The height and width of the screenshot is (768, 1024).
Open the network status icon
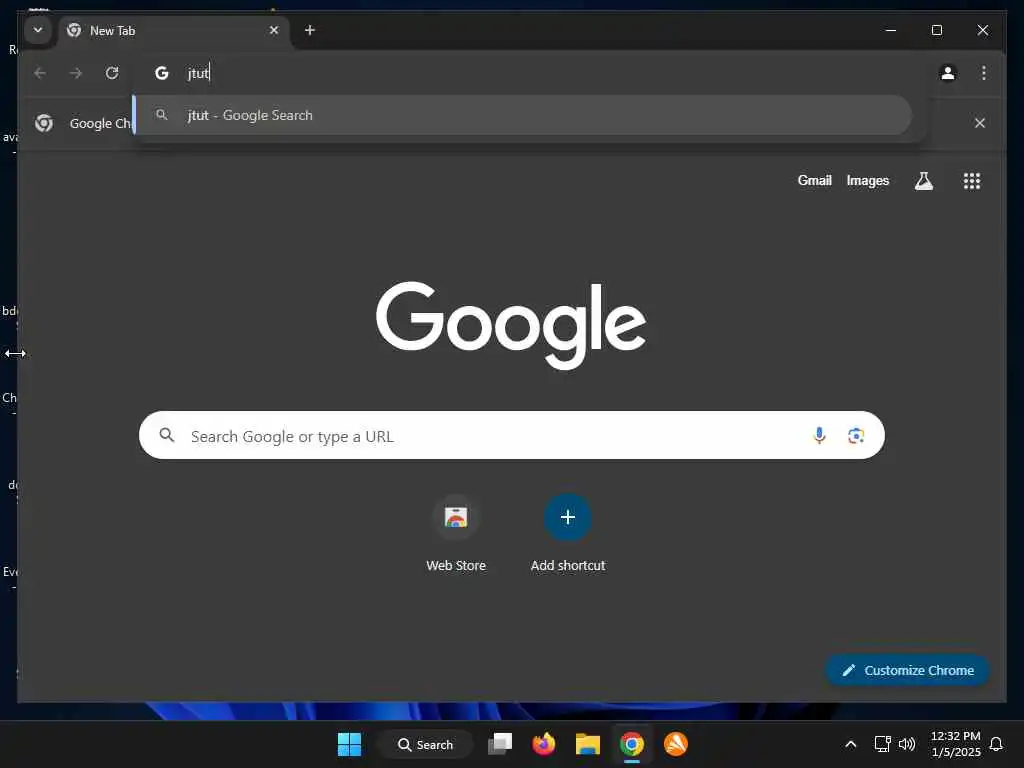click(882, 744)
